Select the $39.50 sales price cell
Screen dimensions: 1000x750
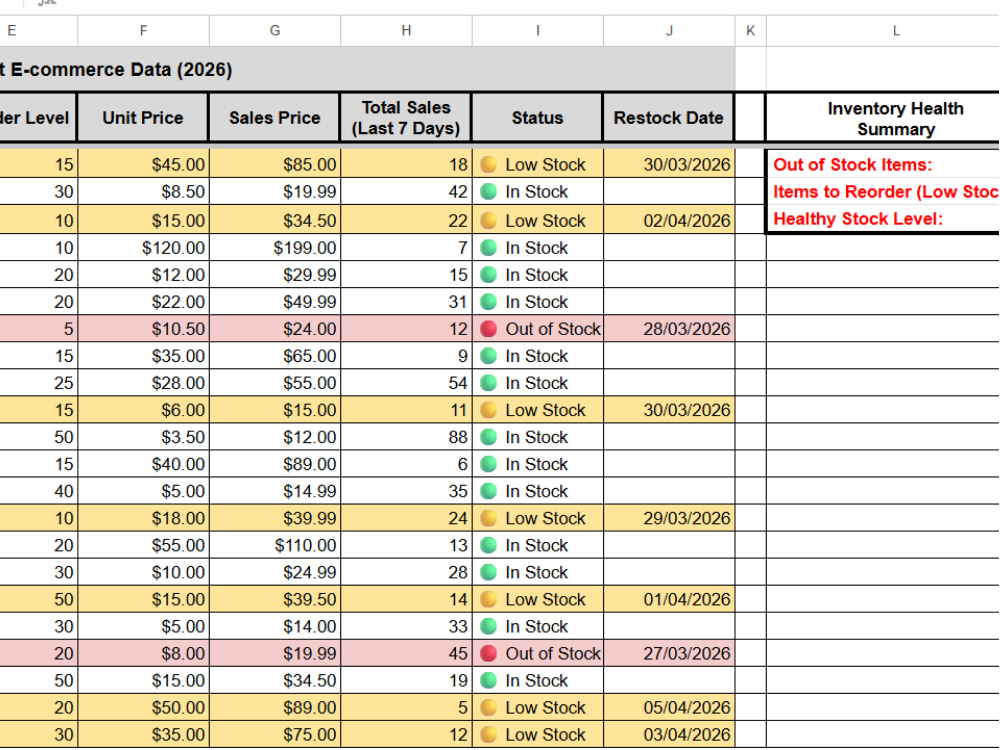275,599
